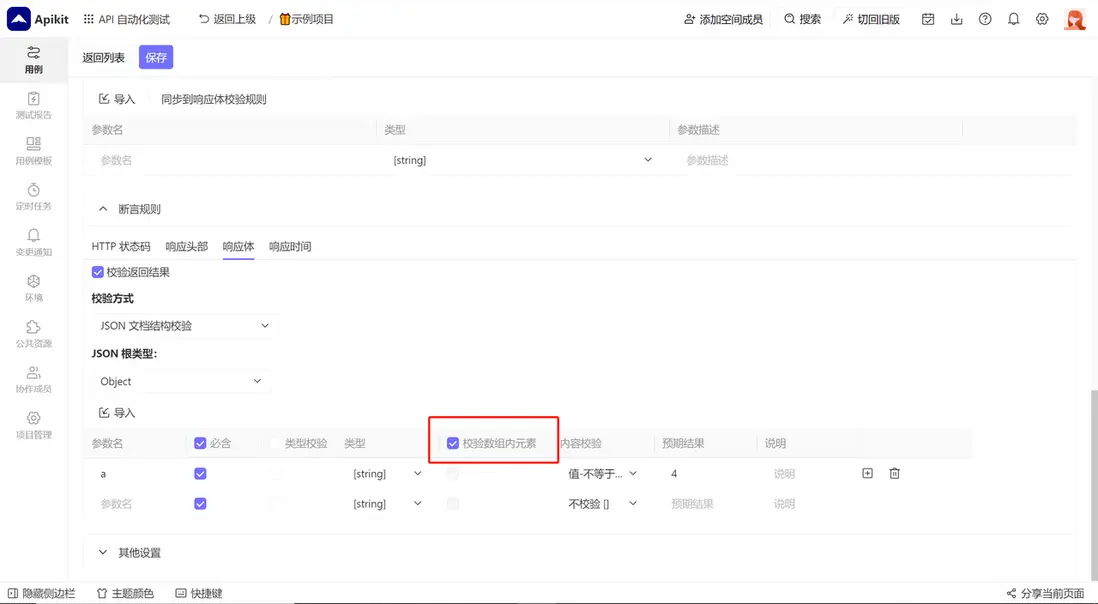The width and height of the screenshot is (1098, 604).
Task: Open JSON 文档结构校验 dropdown
Action: (184, 325)
